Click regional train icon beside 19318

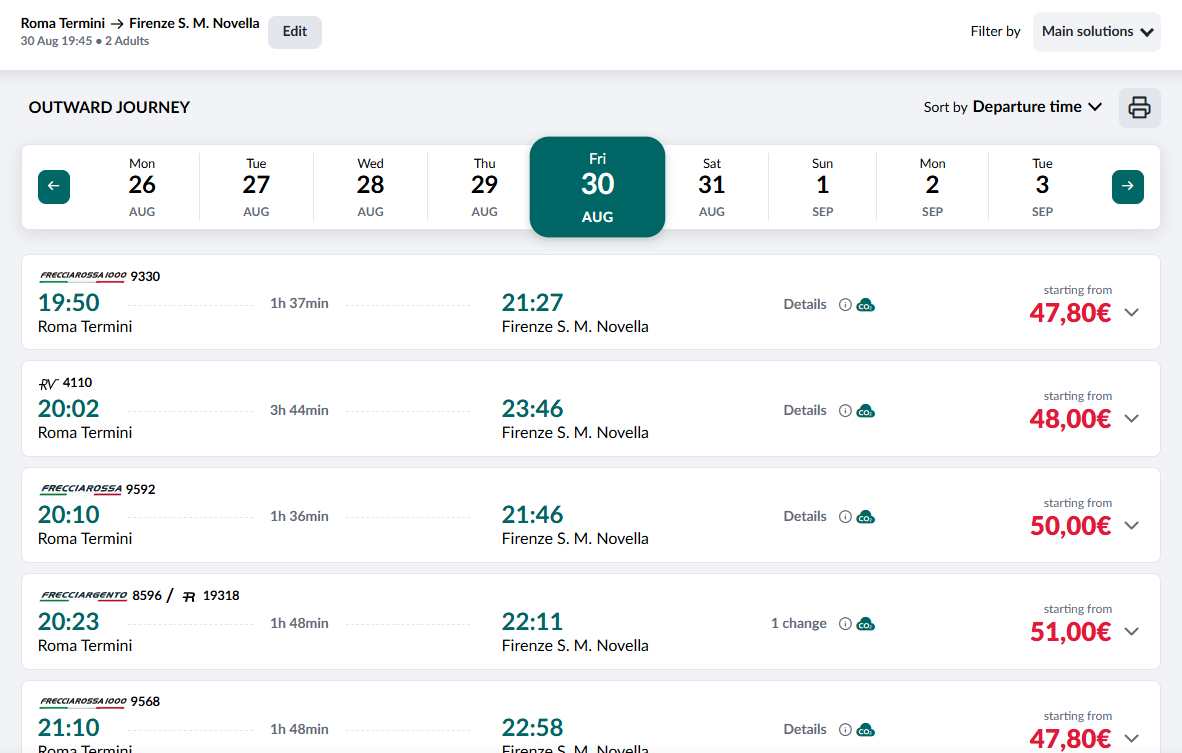(x=189, y=596)
